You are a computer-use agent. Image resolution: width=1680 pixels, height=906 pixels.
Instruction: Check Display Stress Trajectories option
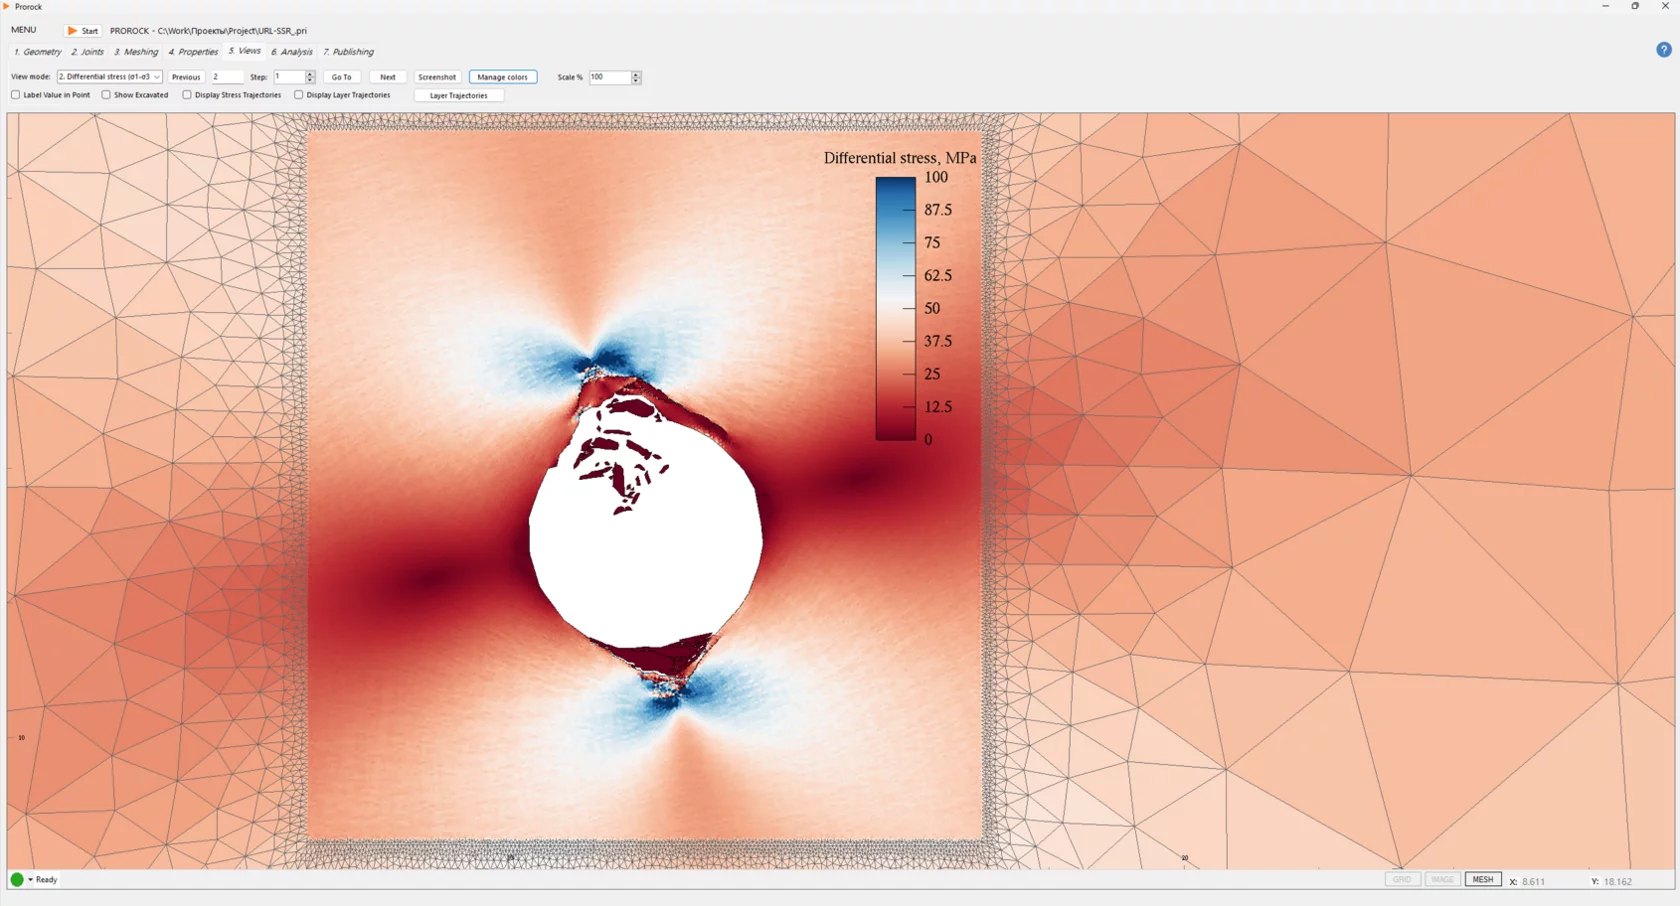pyautogui.click(x=187, y=95)
